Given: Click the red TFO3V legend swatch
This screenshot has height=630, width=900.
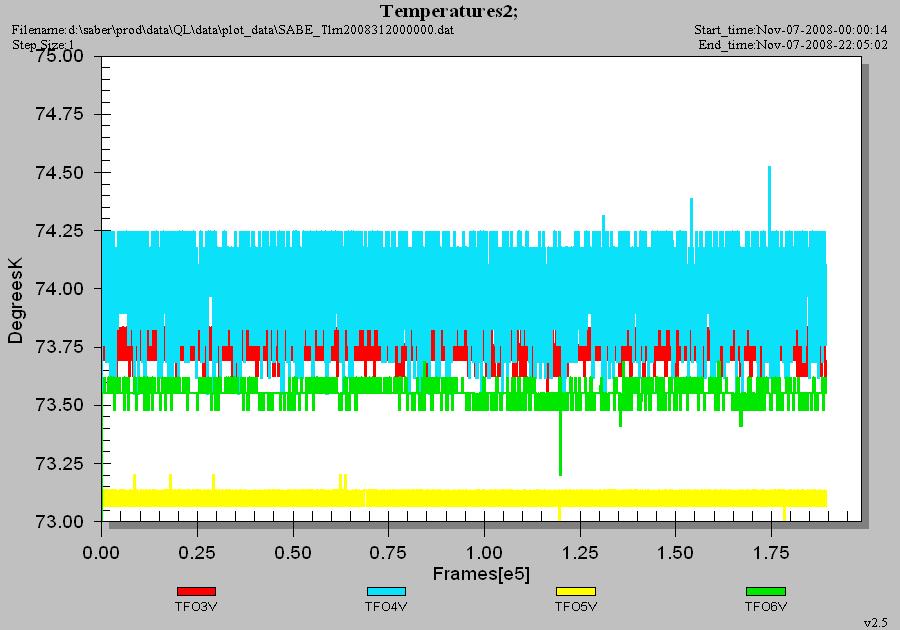Looking at the screenshot, I should coord(196,592).
